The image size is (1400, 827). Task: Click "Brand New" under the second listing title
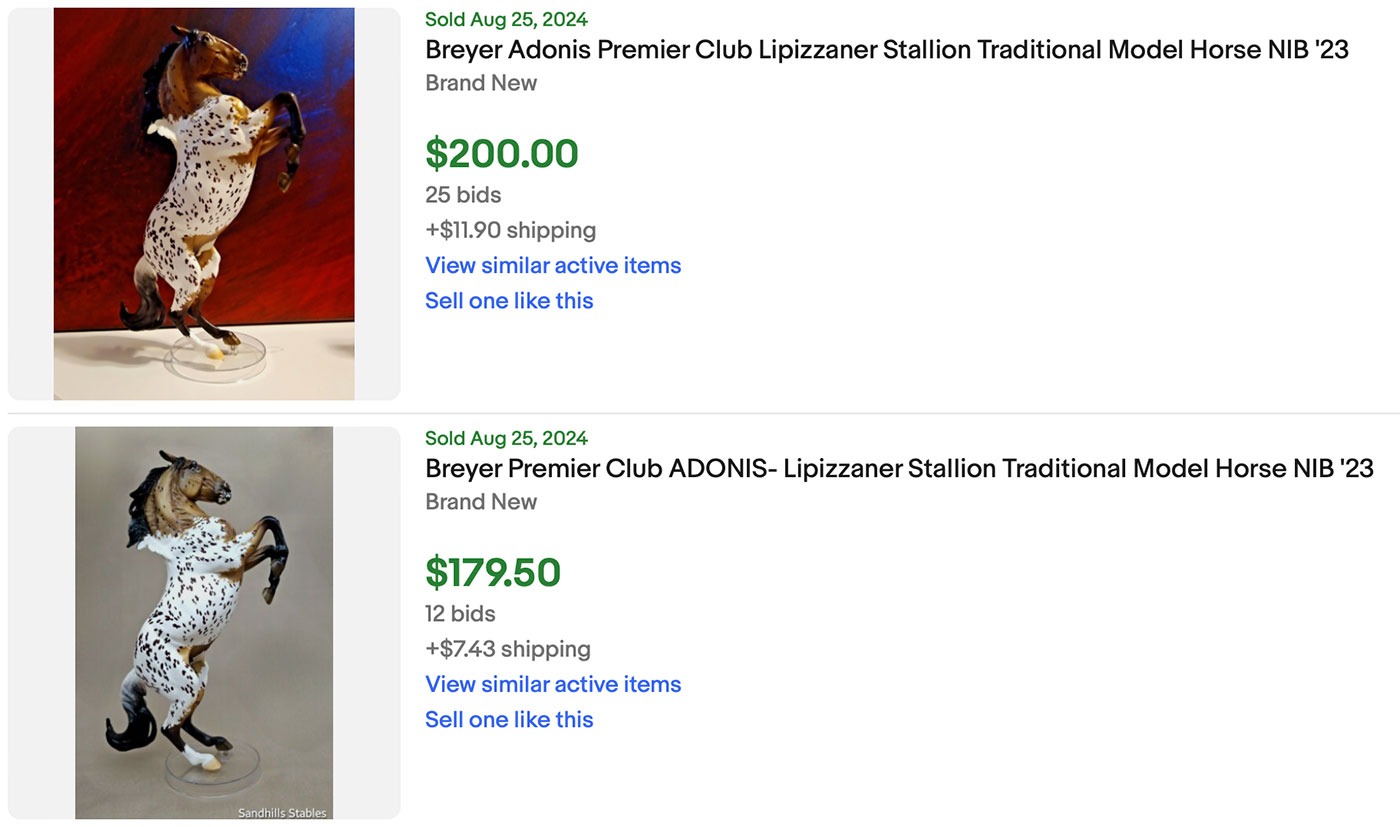pyautogui.click(x=481, y=502)
